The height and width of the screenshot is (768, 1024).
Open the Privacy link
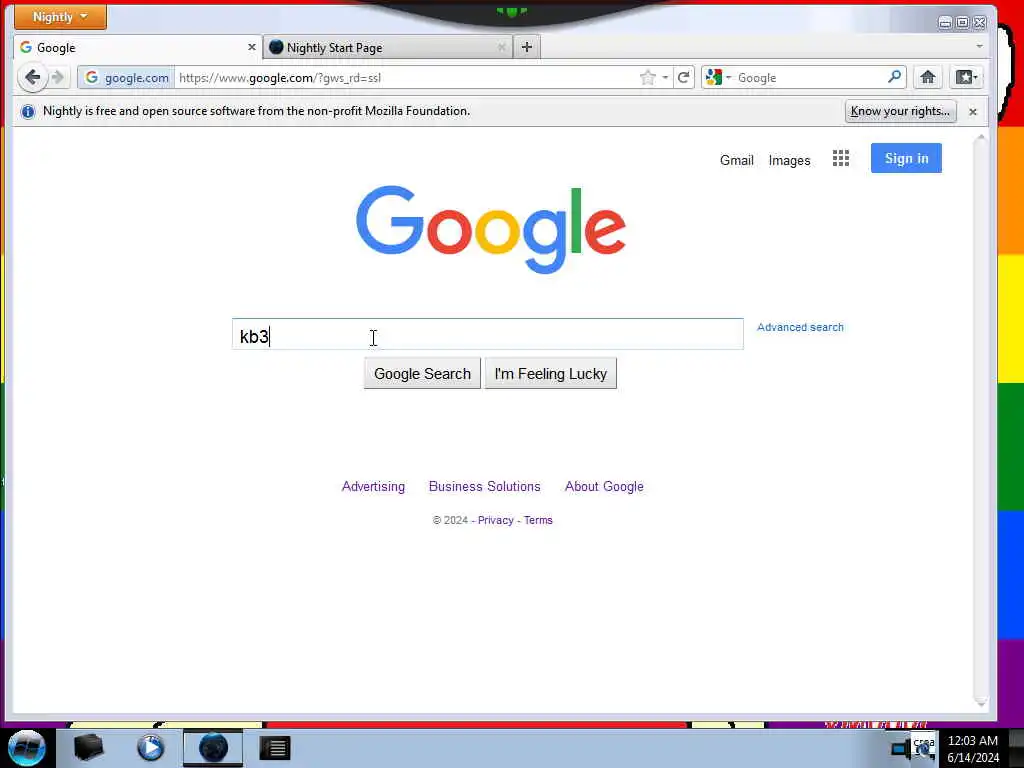(496, 520)
